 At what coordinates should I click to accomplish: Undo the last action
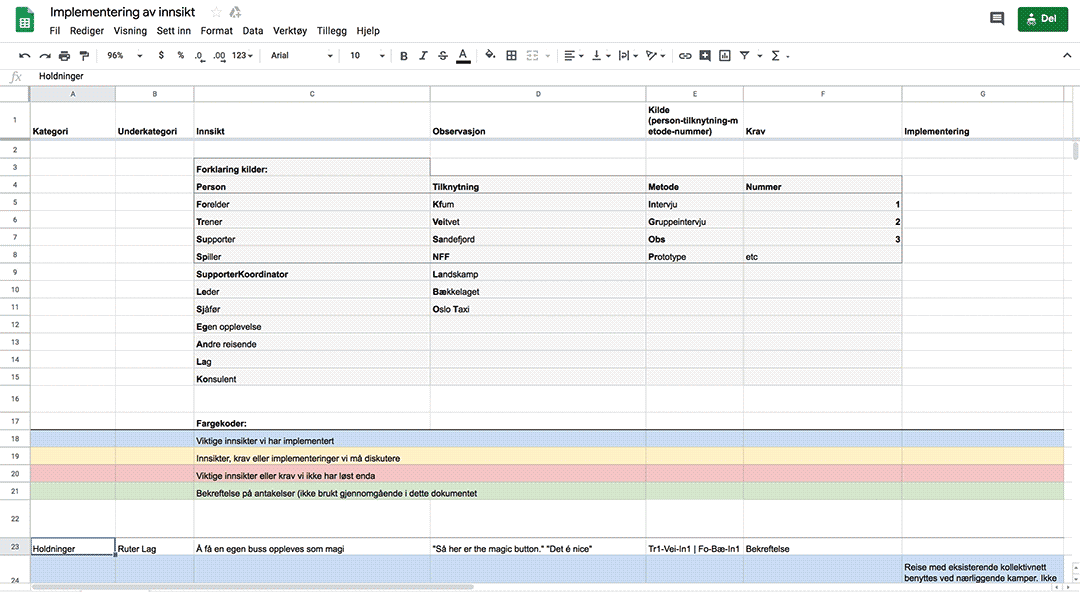click(25, 56)
